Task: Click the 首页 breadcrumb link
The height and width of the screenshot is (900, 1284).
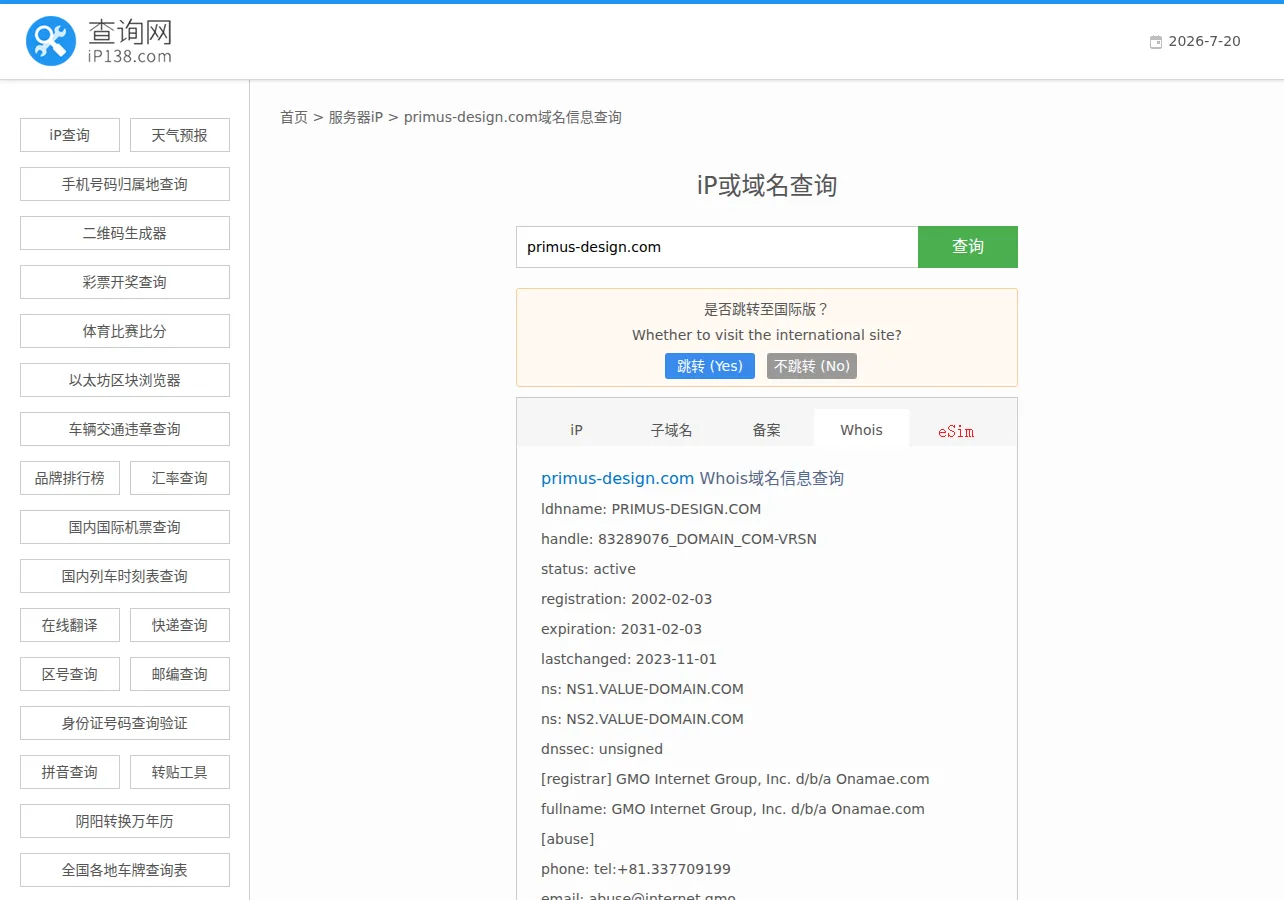Action: tap(294, 117)
